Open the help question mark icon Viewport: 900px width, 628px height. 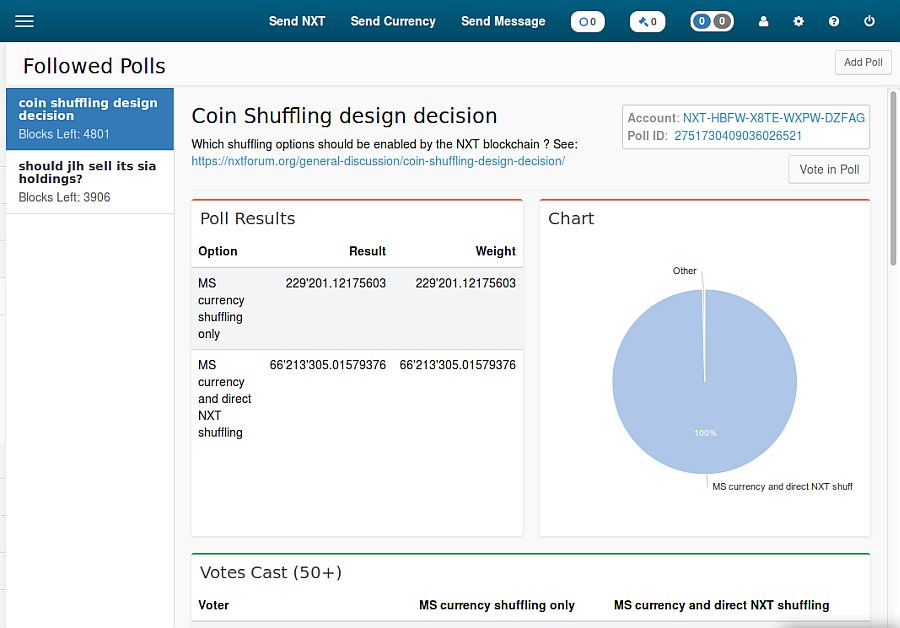point(833,21)
